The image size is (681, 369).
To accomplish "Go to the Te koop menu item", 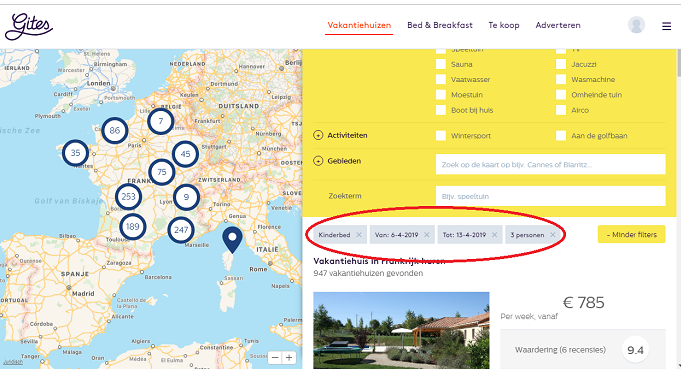I will pyautogui.click(x=504, y=25).
